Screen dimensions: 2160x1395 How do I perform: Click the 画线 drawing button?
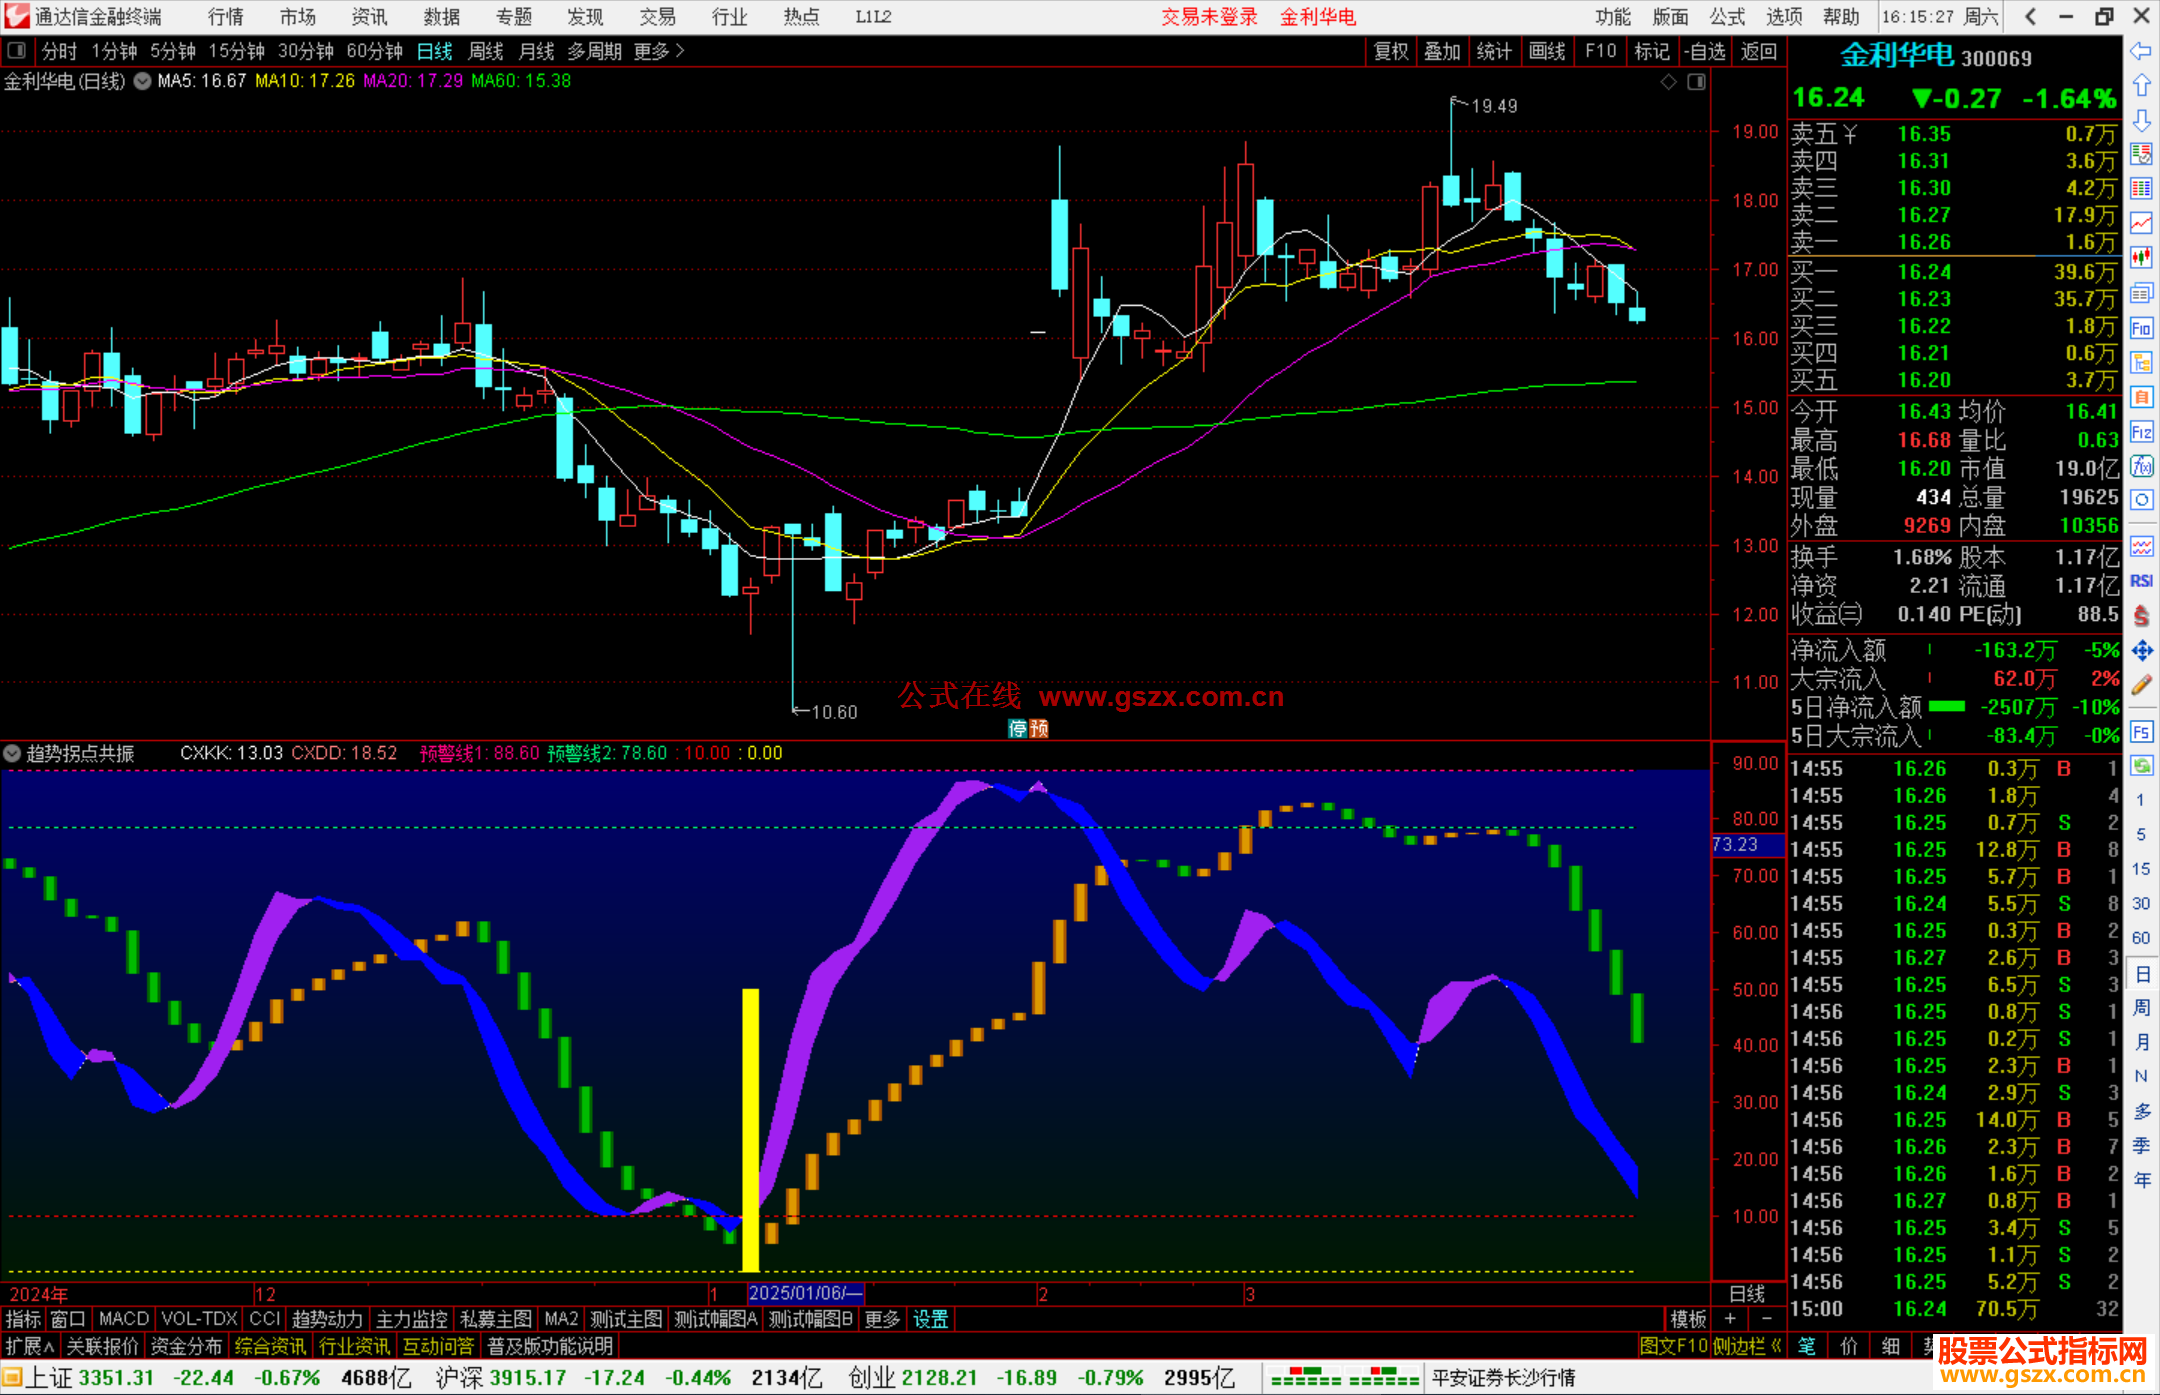click(1548, 51)
